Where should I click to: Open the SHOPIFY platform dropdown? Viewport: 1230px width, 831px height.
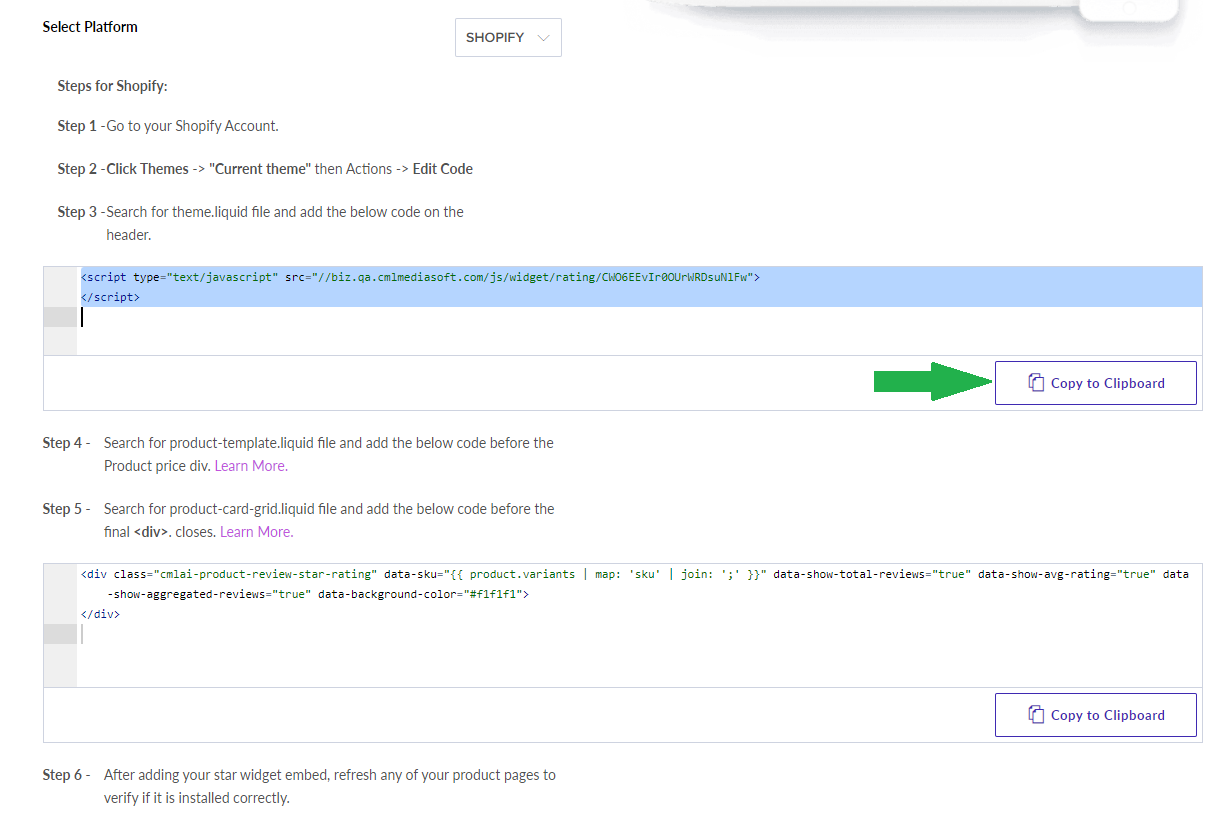coord(508,37)
